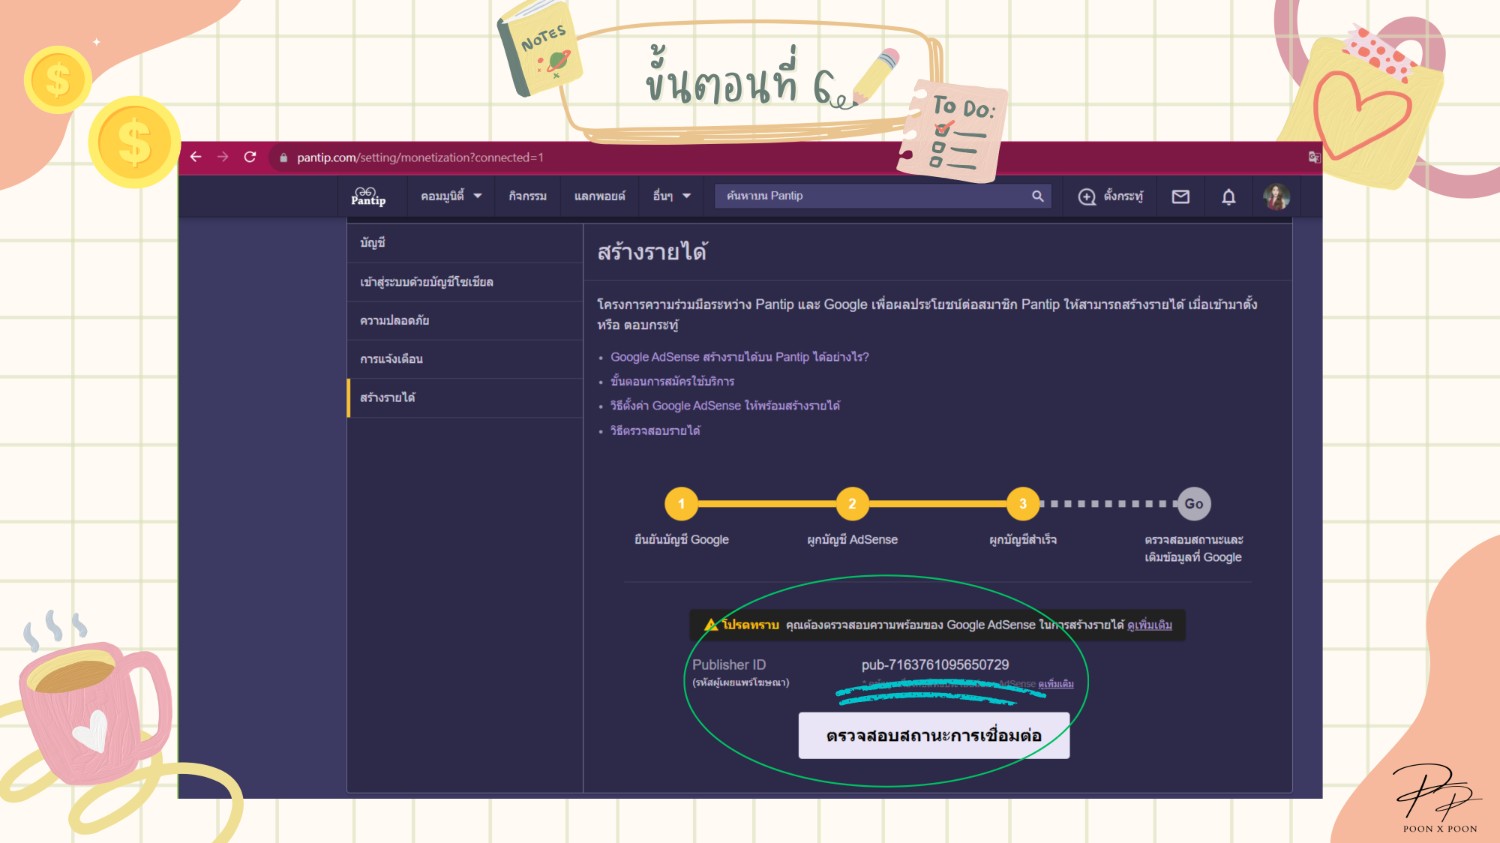Open the messages envelope icon
Image resolution: width=1500 pixels, height=843 pixels.
[x=1181, y=197]
